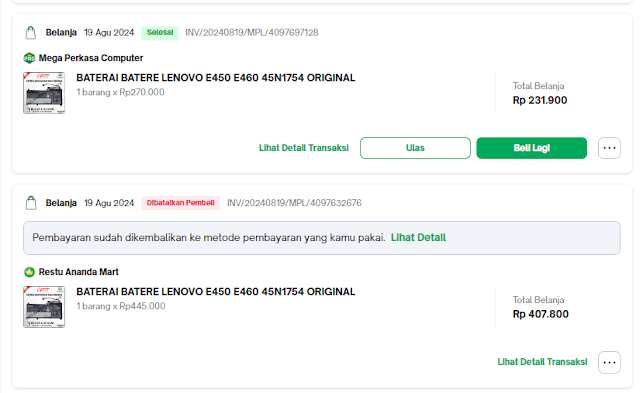Click Ulas button

coord(415,148)
